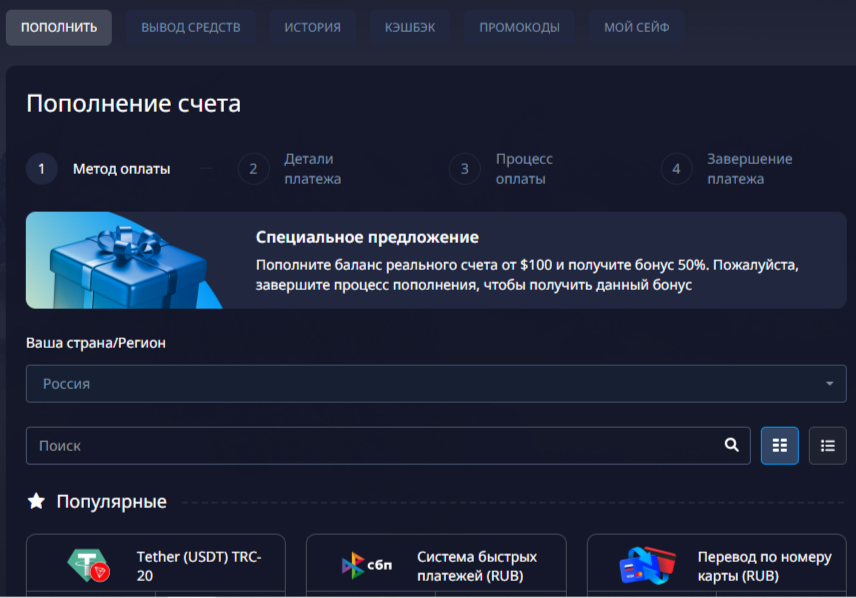Open the Мой сейф tab

pyautogui.click(x=636, y=27)
